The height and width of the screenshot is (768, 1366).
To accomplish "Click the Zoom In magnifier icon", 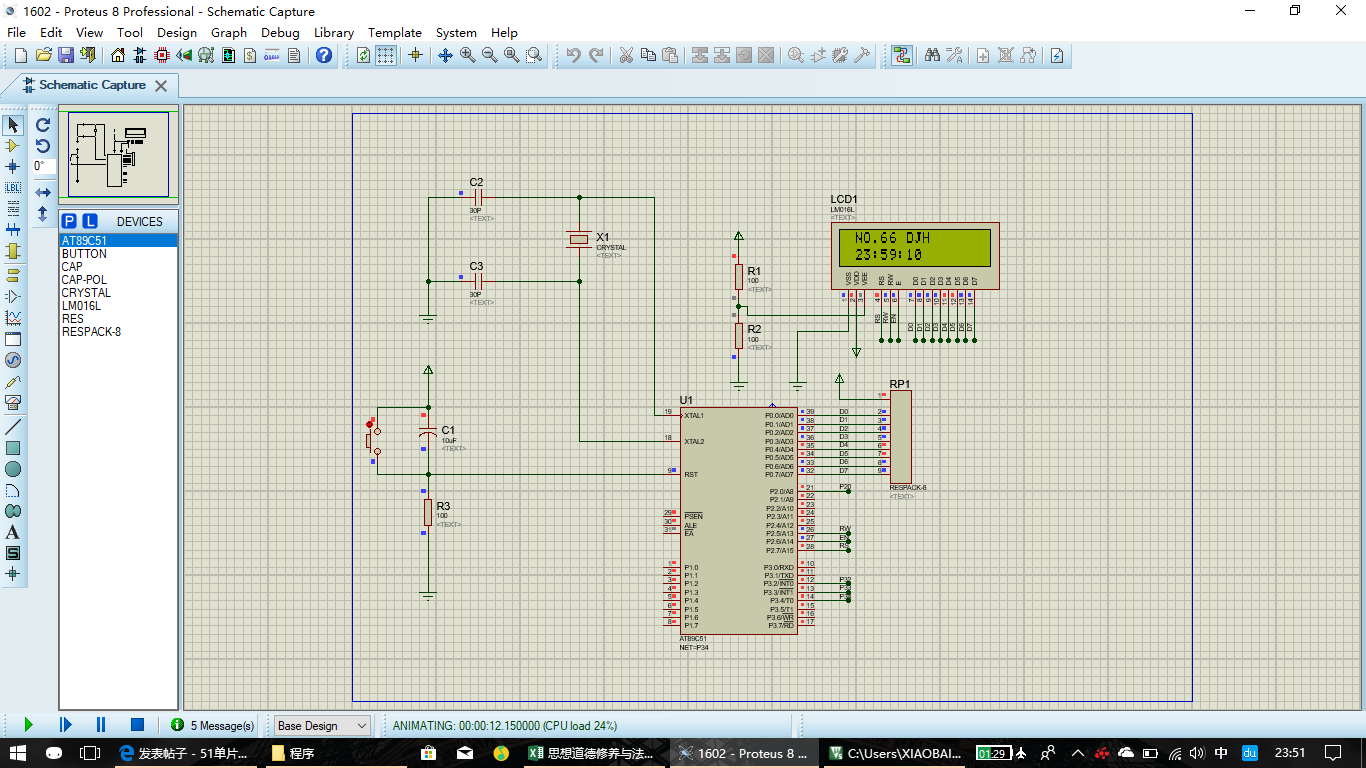I will (x=468, y=55).
